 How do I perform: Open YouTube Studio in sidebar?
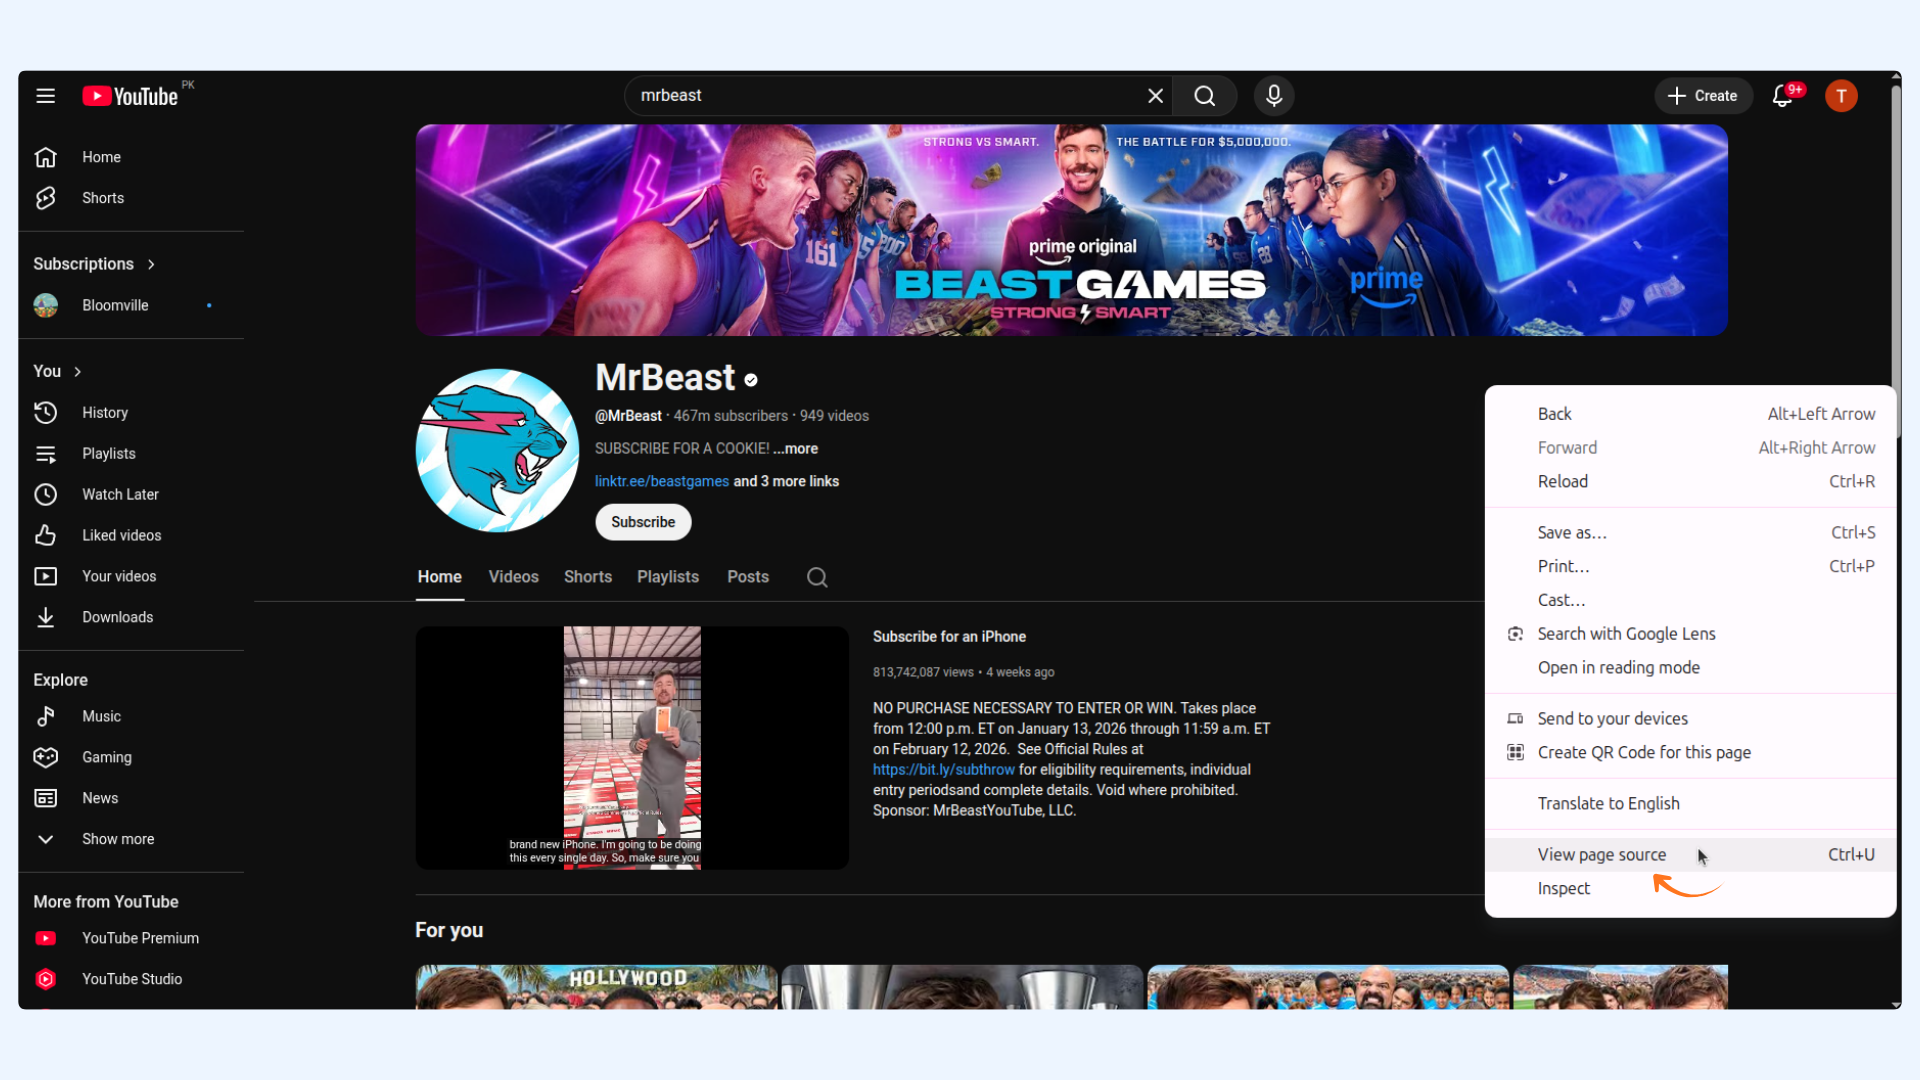(x=131, y=979)
